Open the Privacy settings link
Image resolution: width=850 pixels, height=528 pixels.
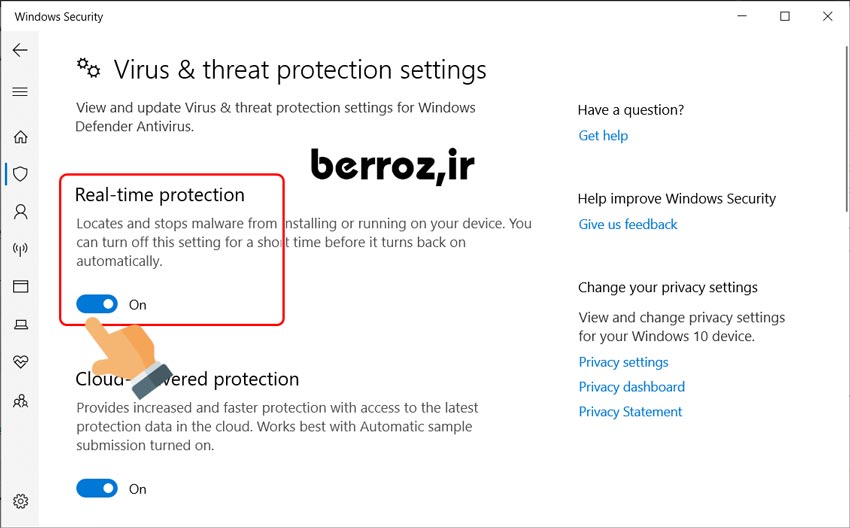click(x=623, y=362)
